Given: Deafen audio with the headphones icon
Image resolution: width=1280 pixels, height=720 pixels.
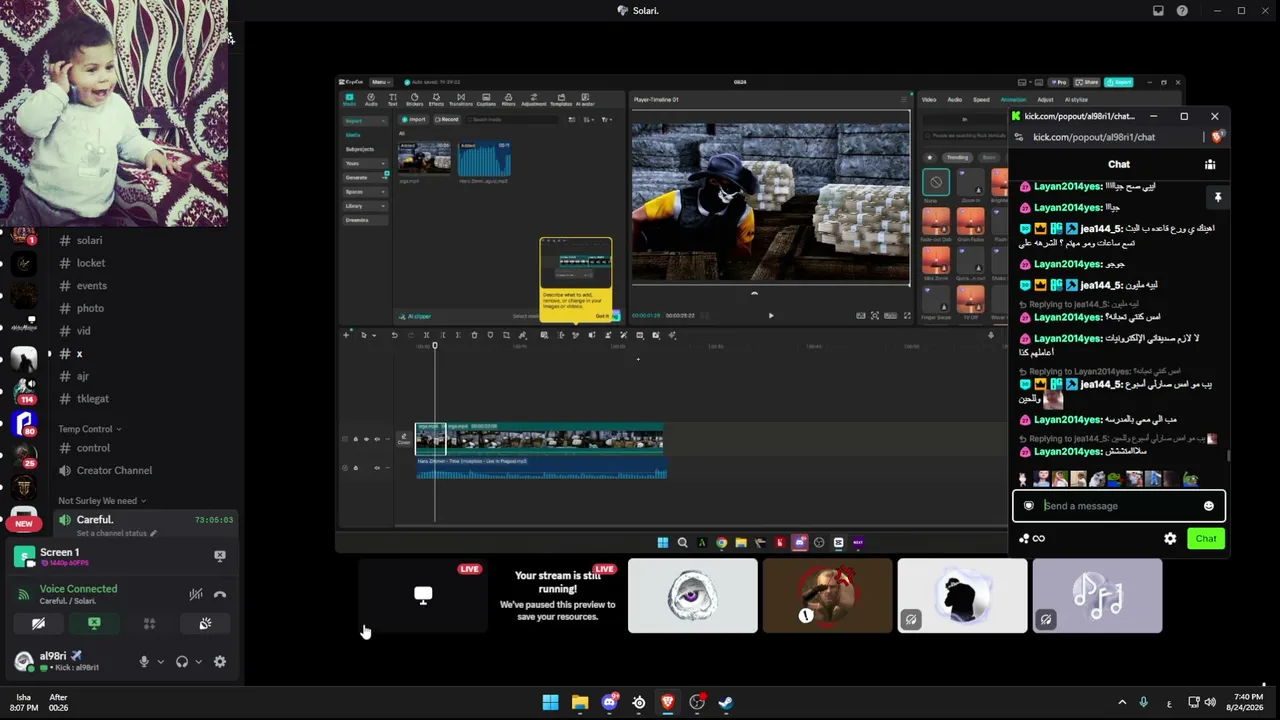Looking at the screenshot, I should pyautogui.click(x=182, y=661).
